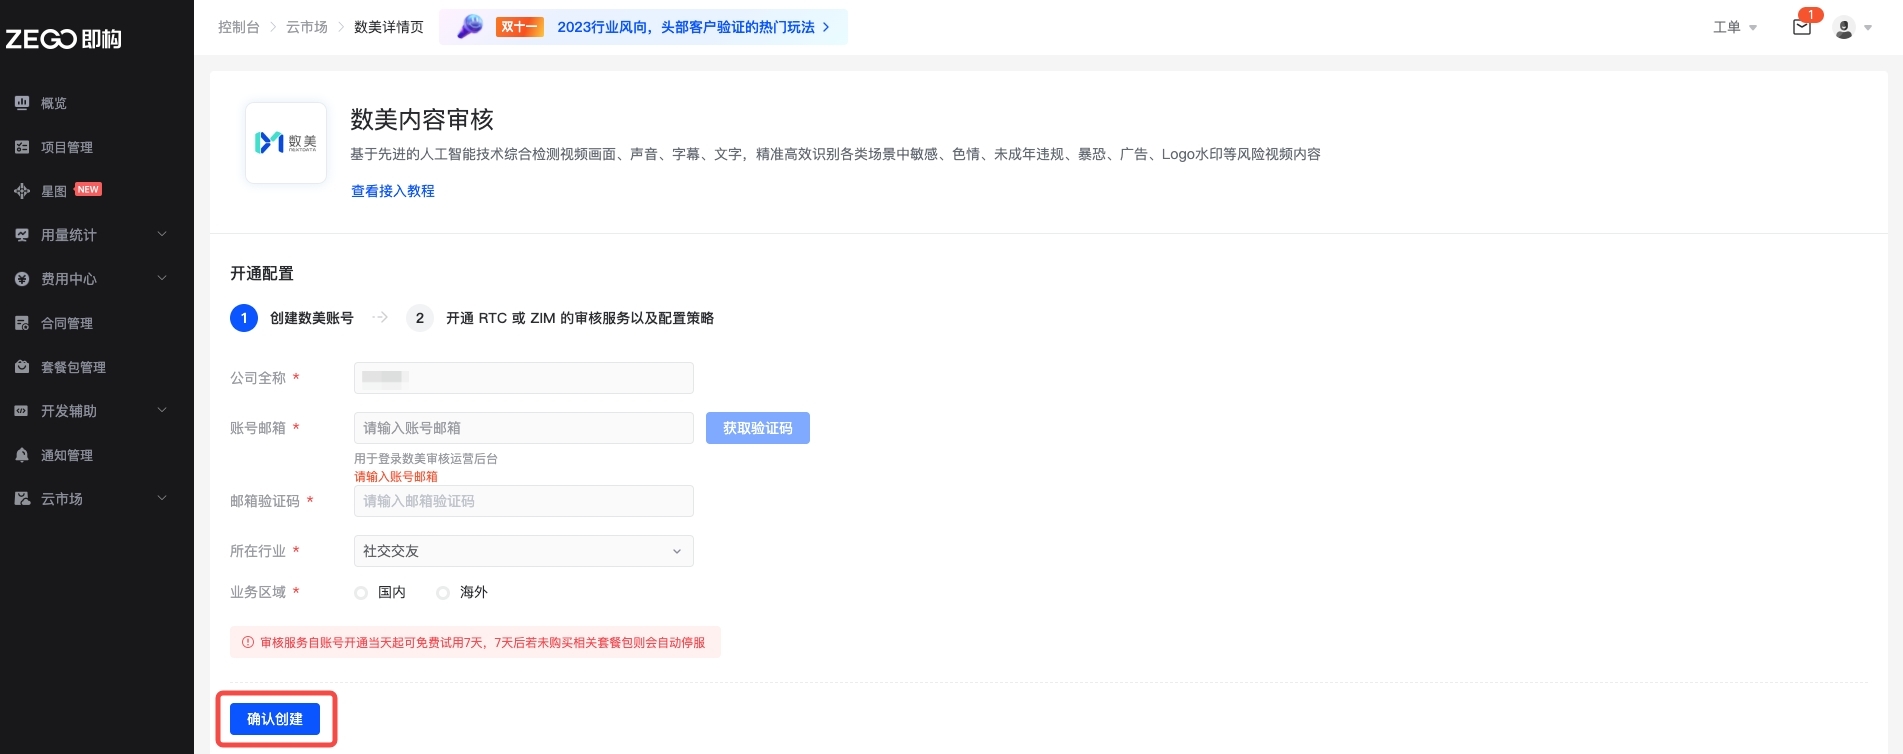Go to 云市场 in the breadcrumb
1903x754 pixels.
click(x=306, y=27)
